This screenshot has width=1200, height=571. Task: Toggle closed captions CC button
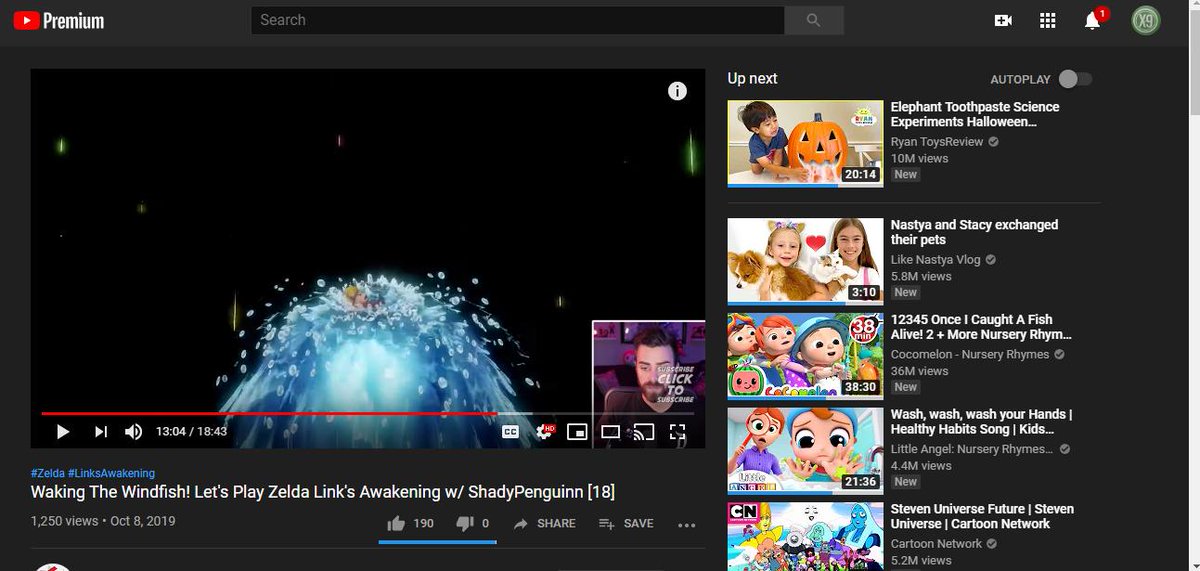tap(510, 432)
